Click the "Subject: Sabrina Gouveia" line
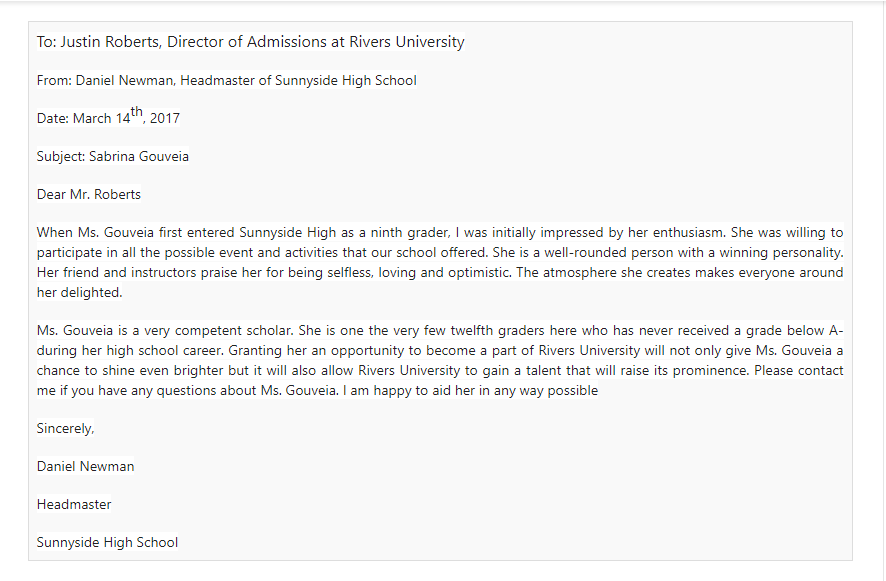 click(112, 156)
